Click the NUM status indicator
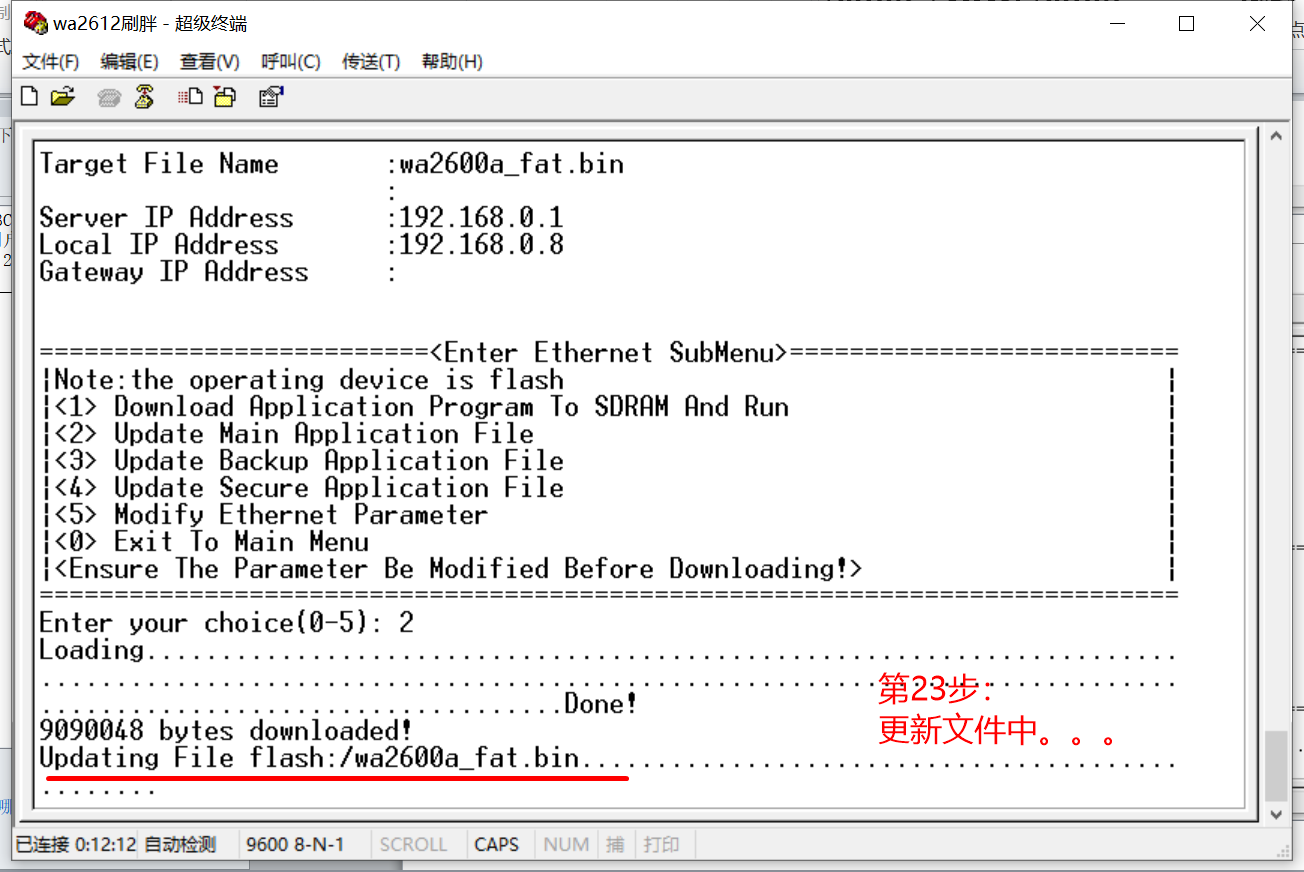The width and height of the screenshot is (1304, 872). 566,844
